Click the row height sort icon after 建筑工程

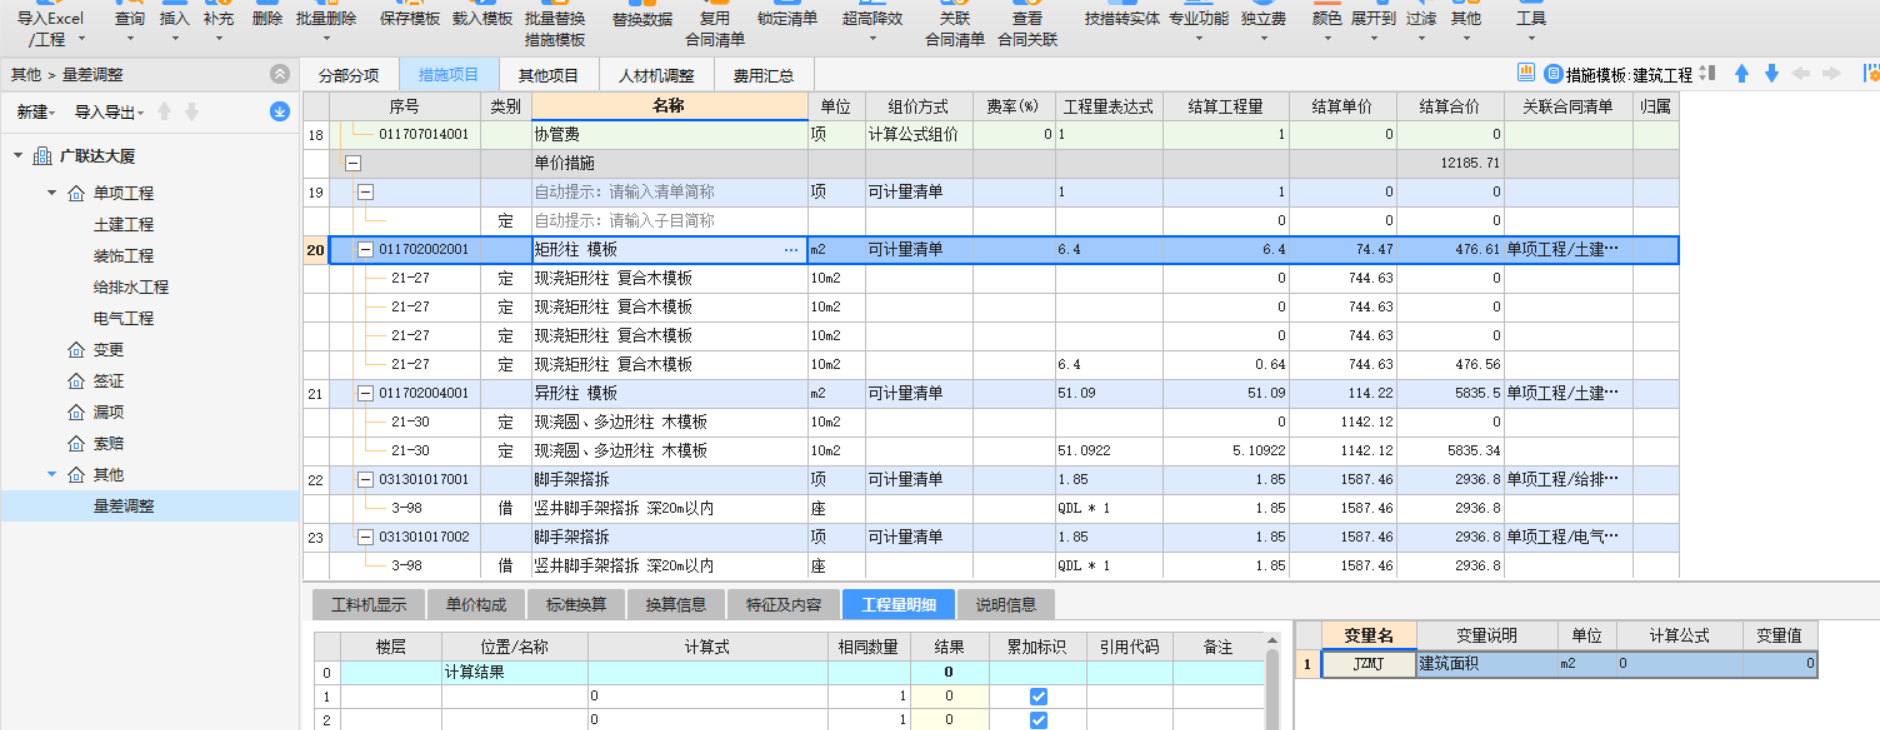pyautogui.click(x=1708, y=73)
